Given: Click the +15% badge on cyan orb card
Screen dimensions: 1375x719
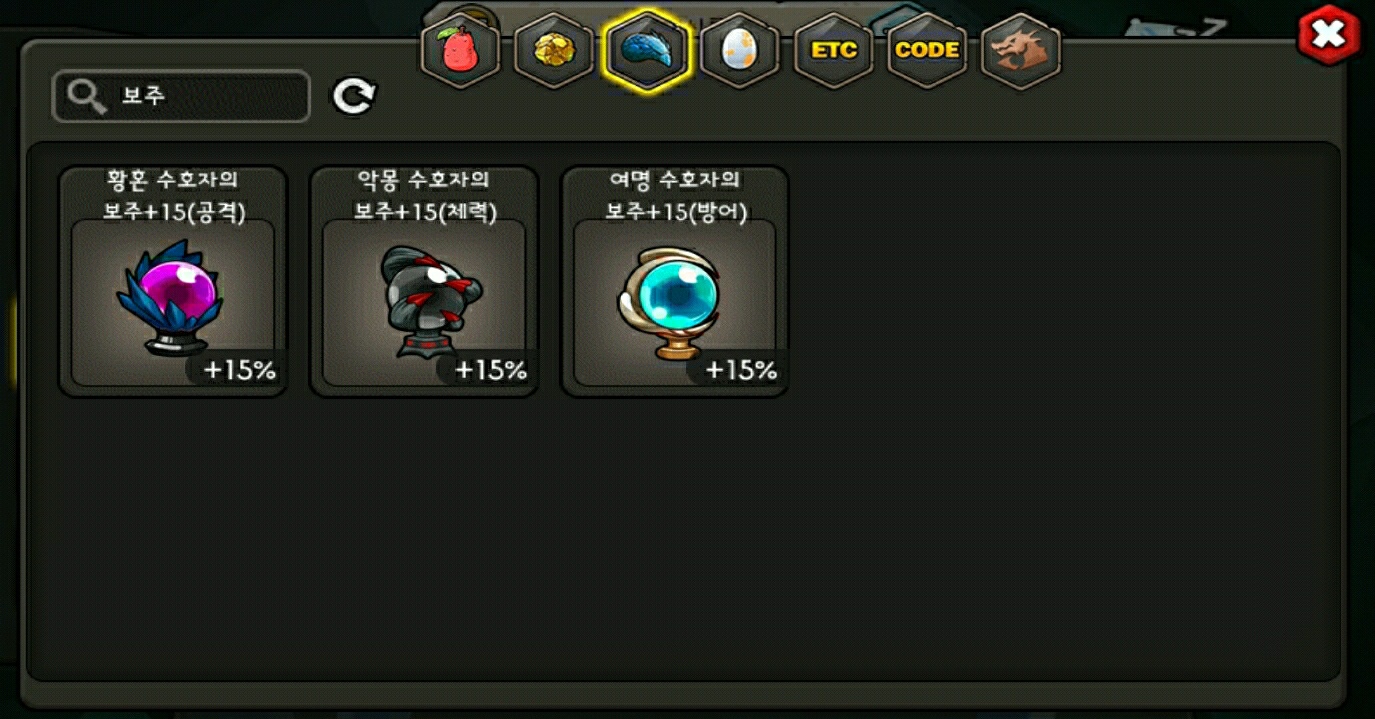Looking at the screenshot, I should click(x=740, y=369).
